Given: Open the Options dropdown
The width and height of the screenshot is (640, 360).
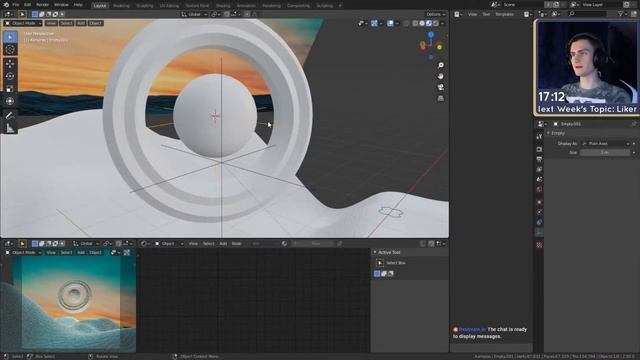Looking at the screenshot, I should (x=436, y=14).
